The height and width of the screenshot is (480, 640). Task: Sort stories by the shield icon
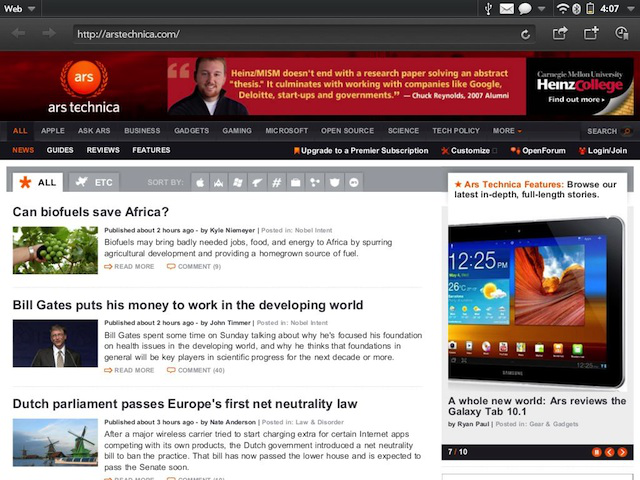(334, 182)
